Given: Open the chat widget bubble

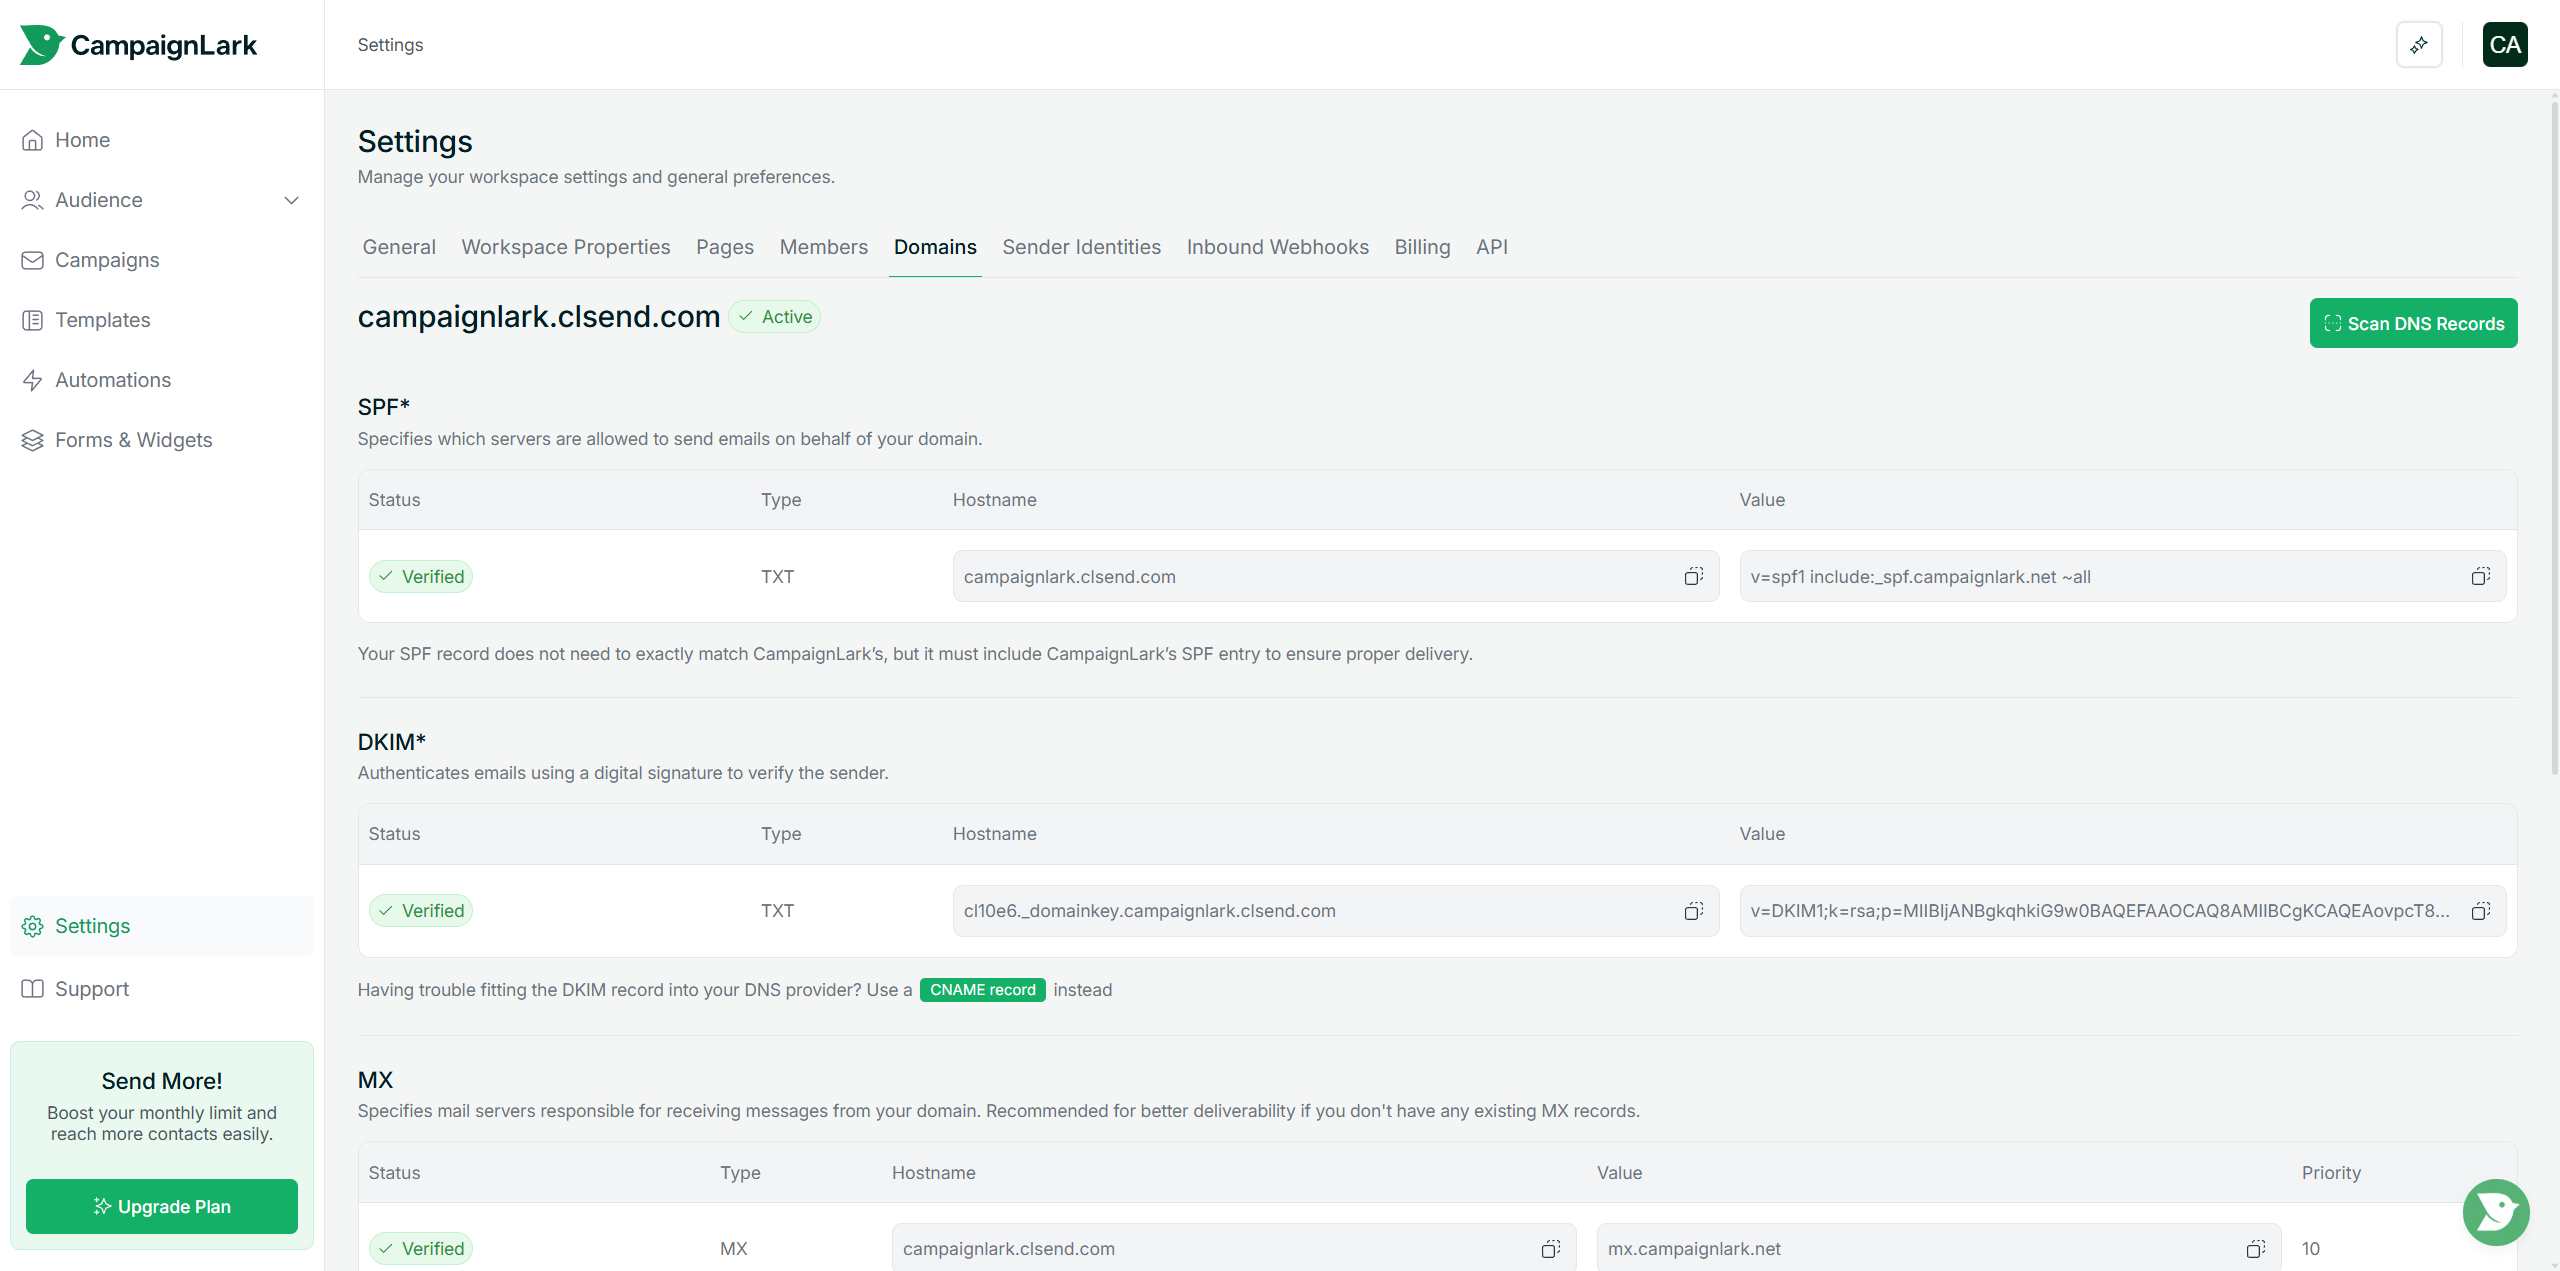Looking at the screenshot, I should point(2496,1212).
